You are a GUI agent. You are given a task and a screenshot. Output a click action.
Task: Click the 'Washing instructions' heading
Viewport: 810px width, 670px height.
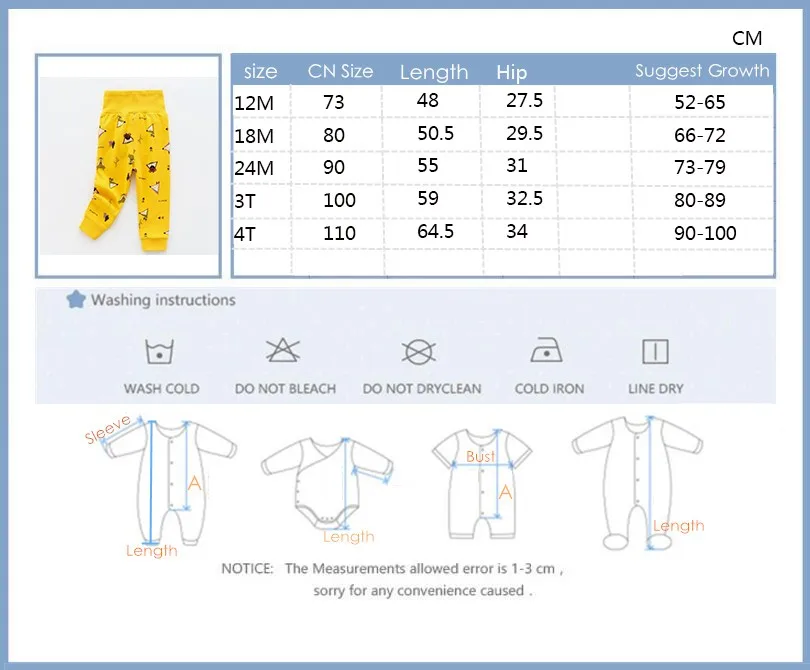point(163,300)
